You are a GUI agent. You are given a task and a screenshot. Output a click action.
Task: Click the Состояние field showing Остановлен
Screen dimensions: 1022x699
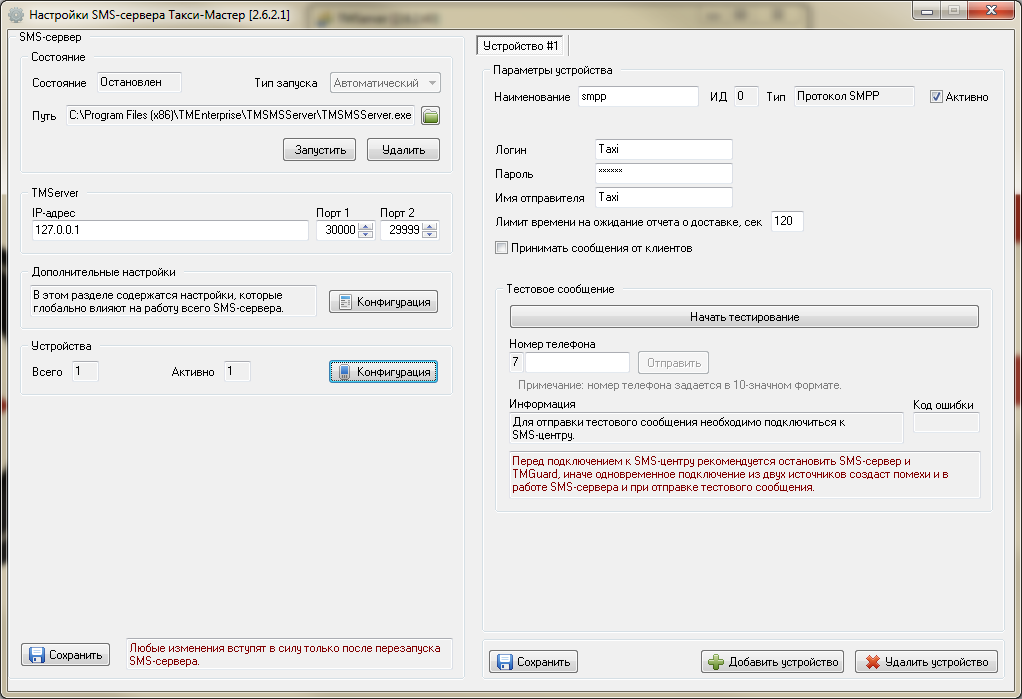pos(139,82)
